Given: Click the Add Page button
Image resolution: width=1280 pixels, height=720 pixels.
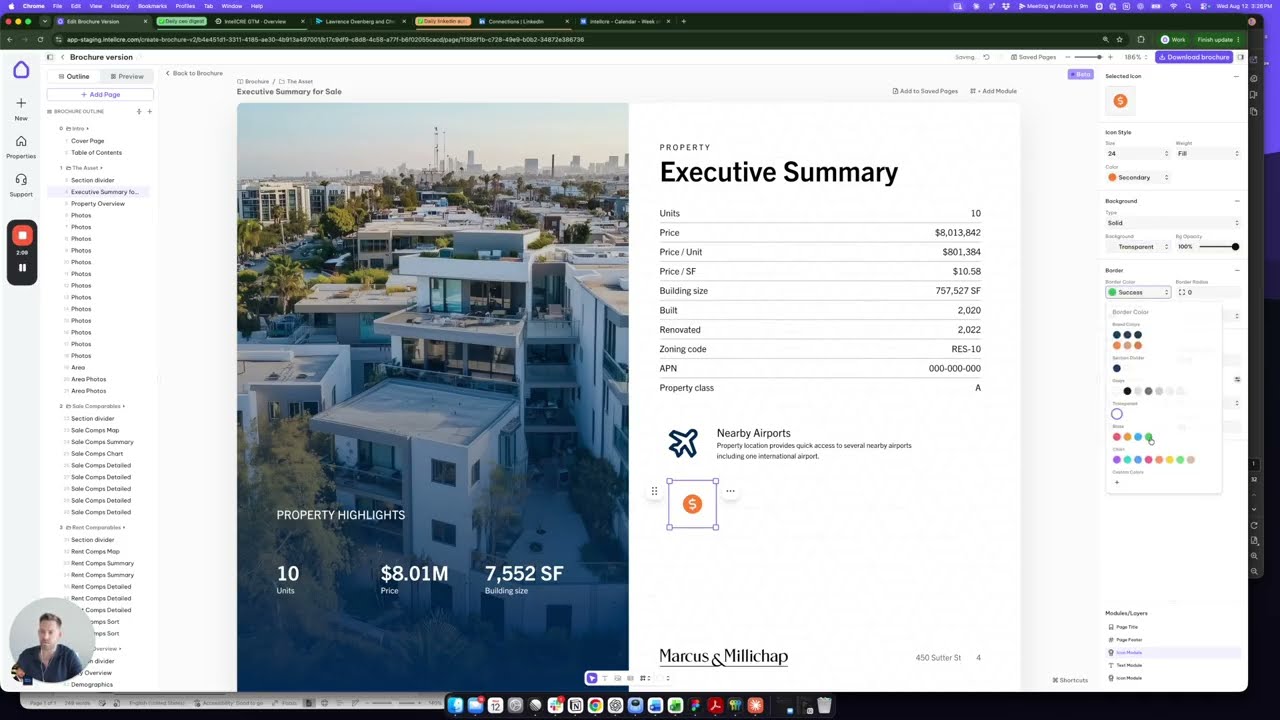Looking at the screenshot, I should tap(100, 94).
